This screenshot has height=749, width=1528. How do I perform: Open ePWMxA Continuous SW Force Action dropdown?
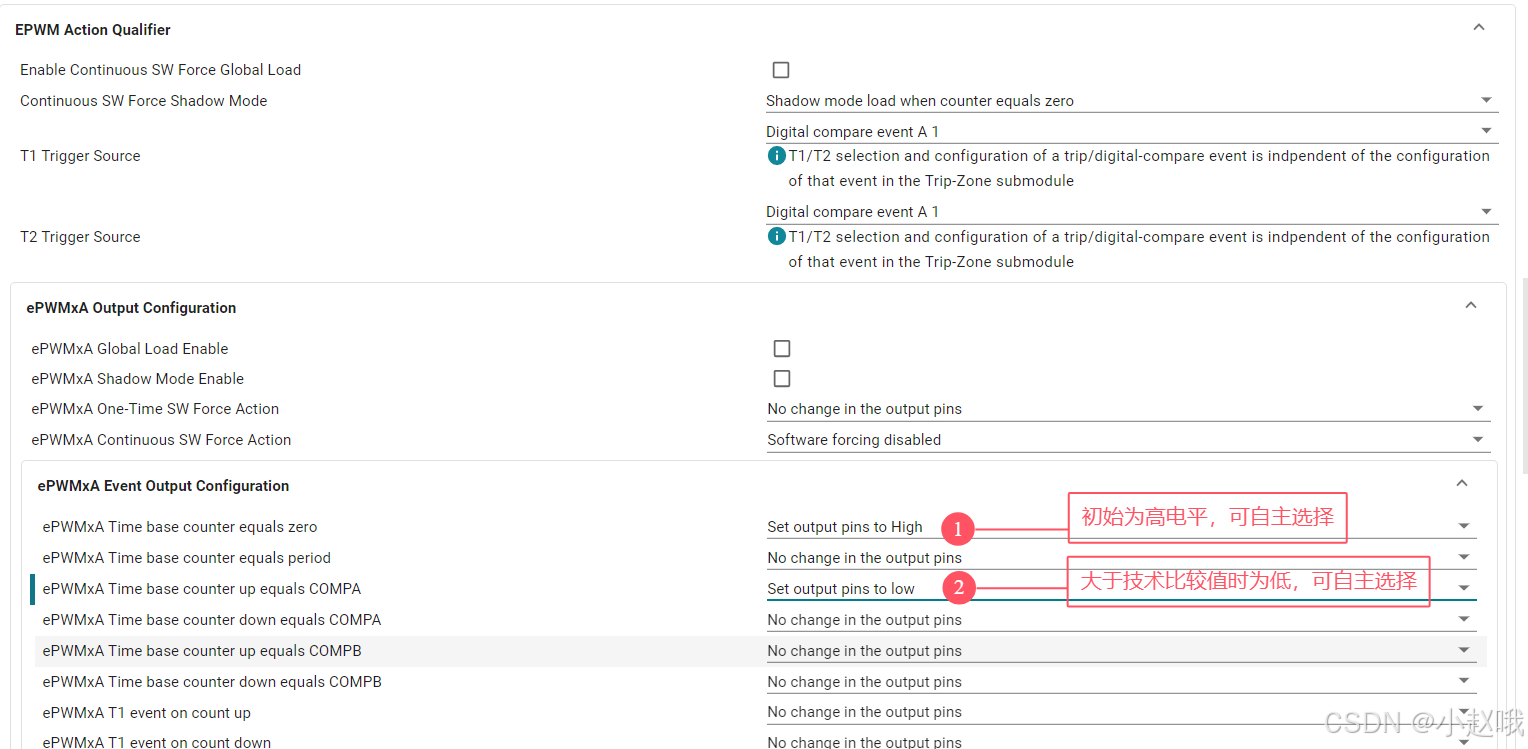pos(1128,440)
